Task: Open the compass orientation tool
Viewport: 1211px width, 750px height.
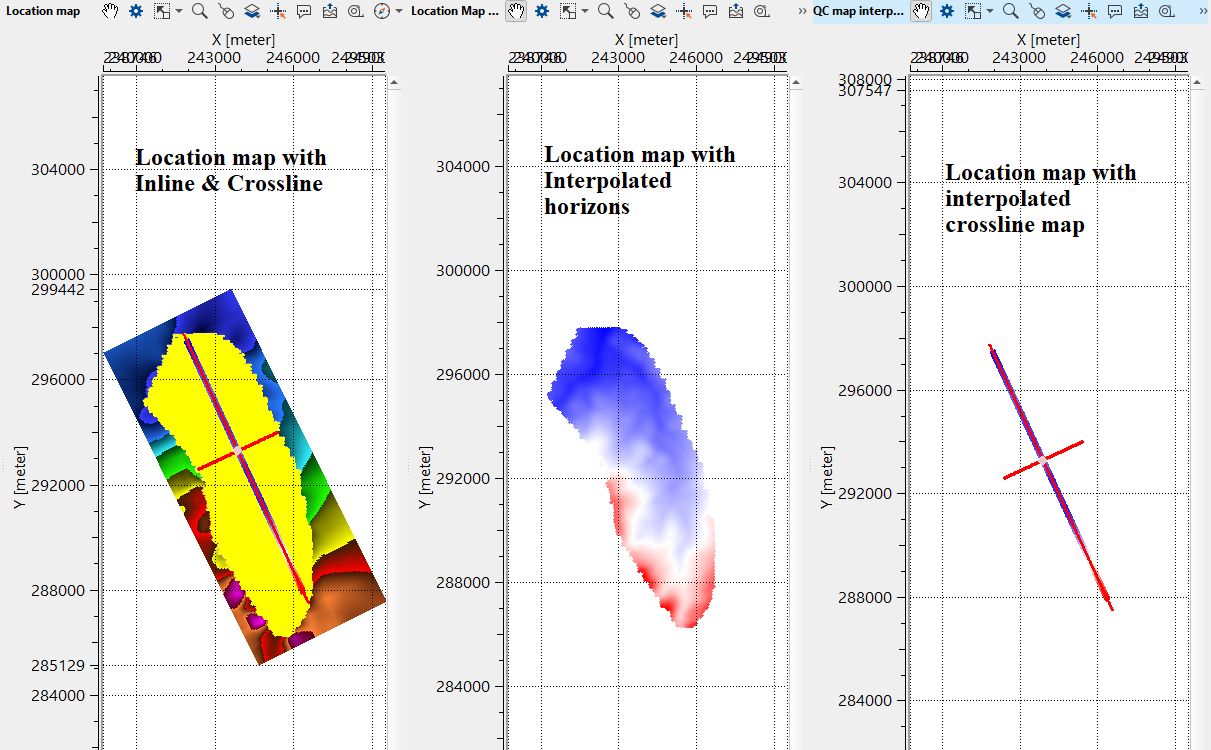Action: coord(382,11)
